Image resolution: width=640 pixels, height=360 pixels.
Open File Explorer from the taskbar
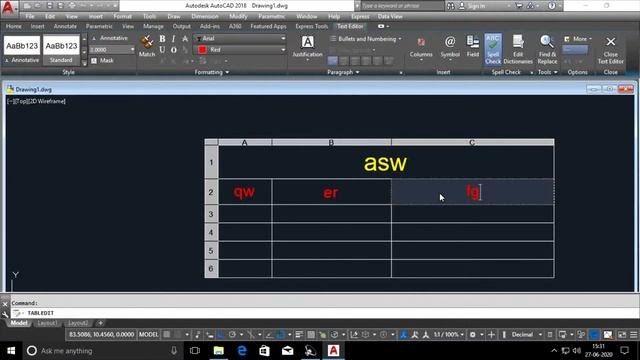(218, 351)
